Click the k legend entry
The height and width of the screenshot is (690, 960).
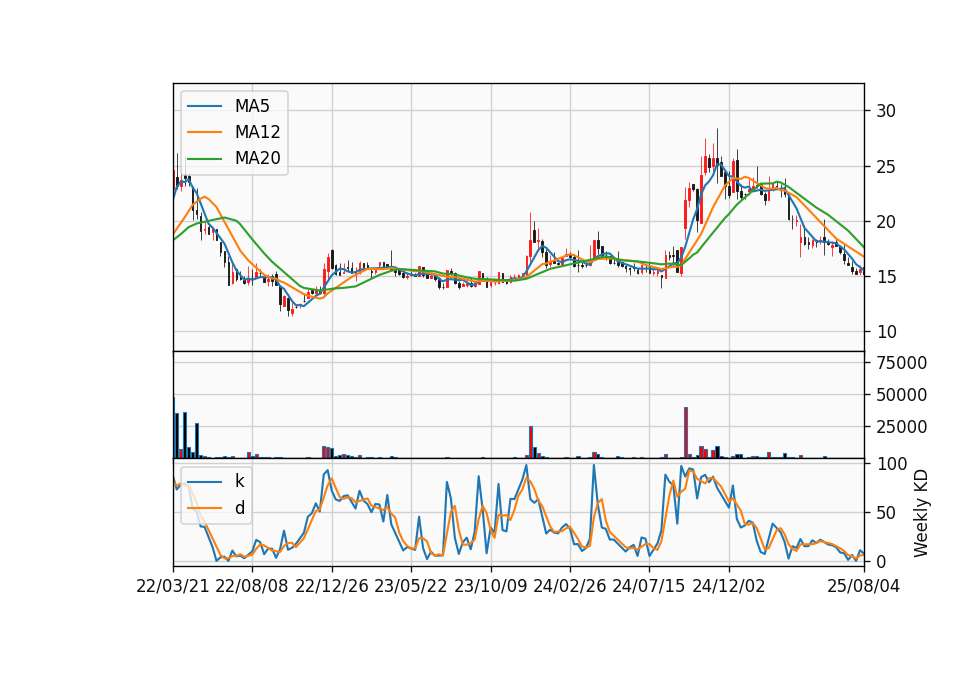(x=239, y=481)
